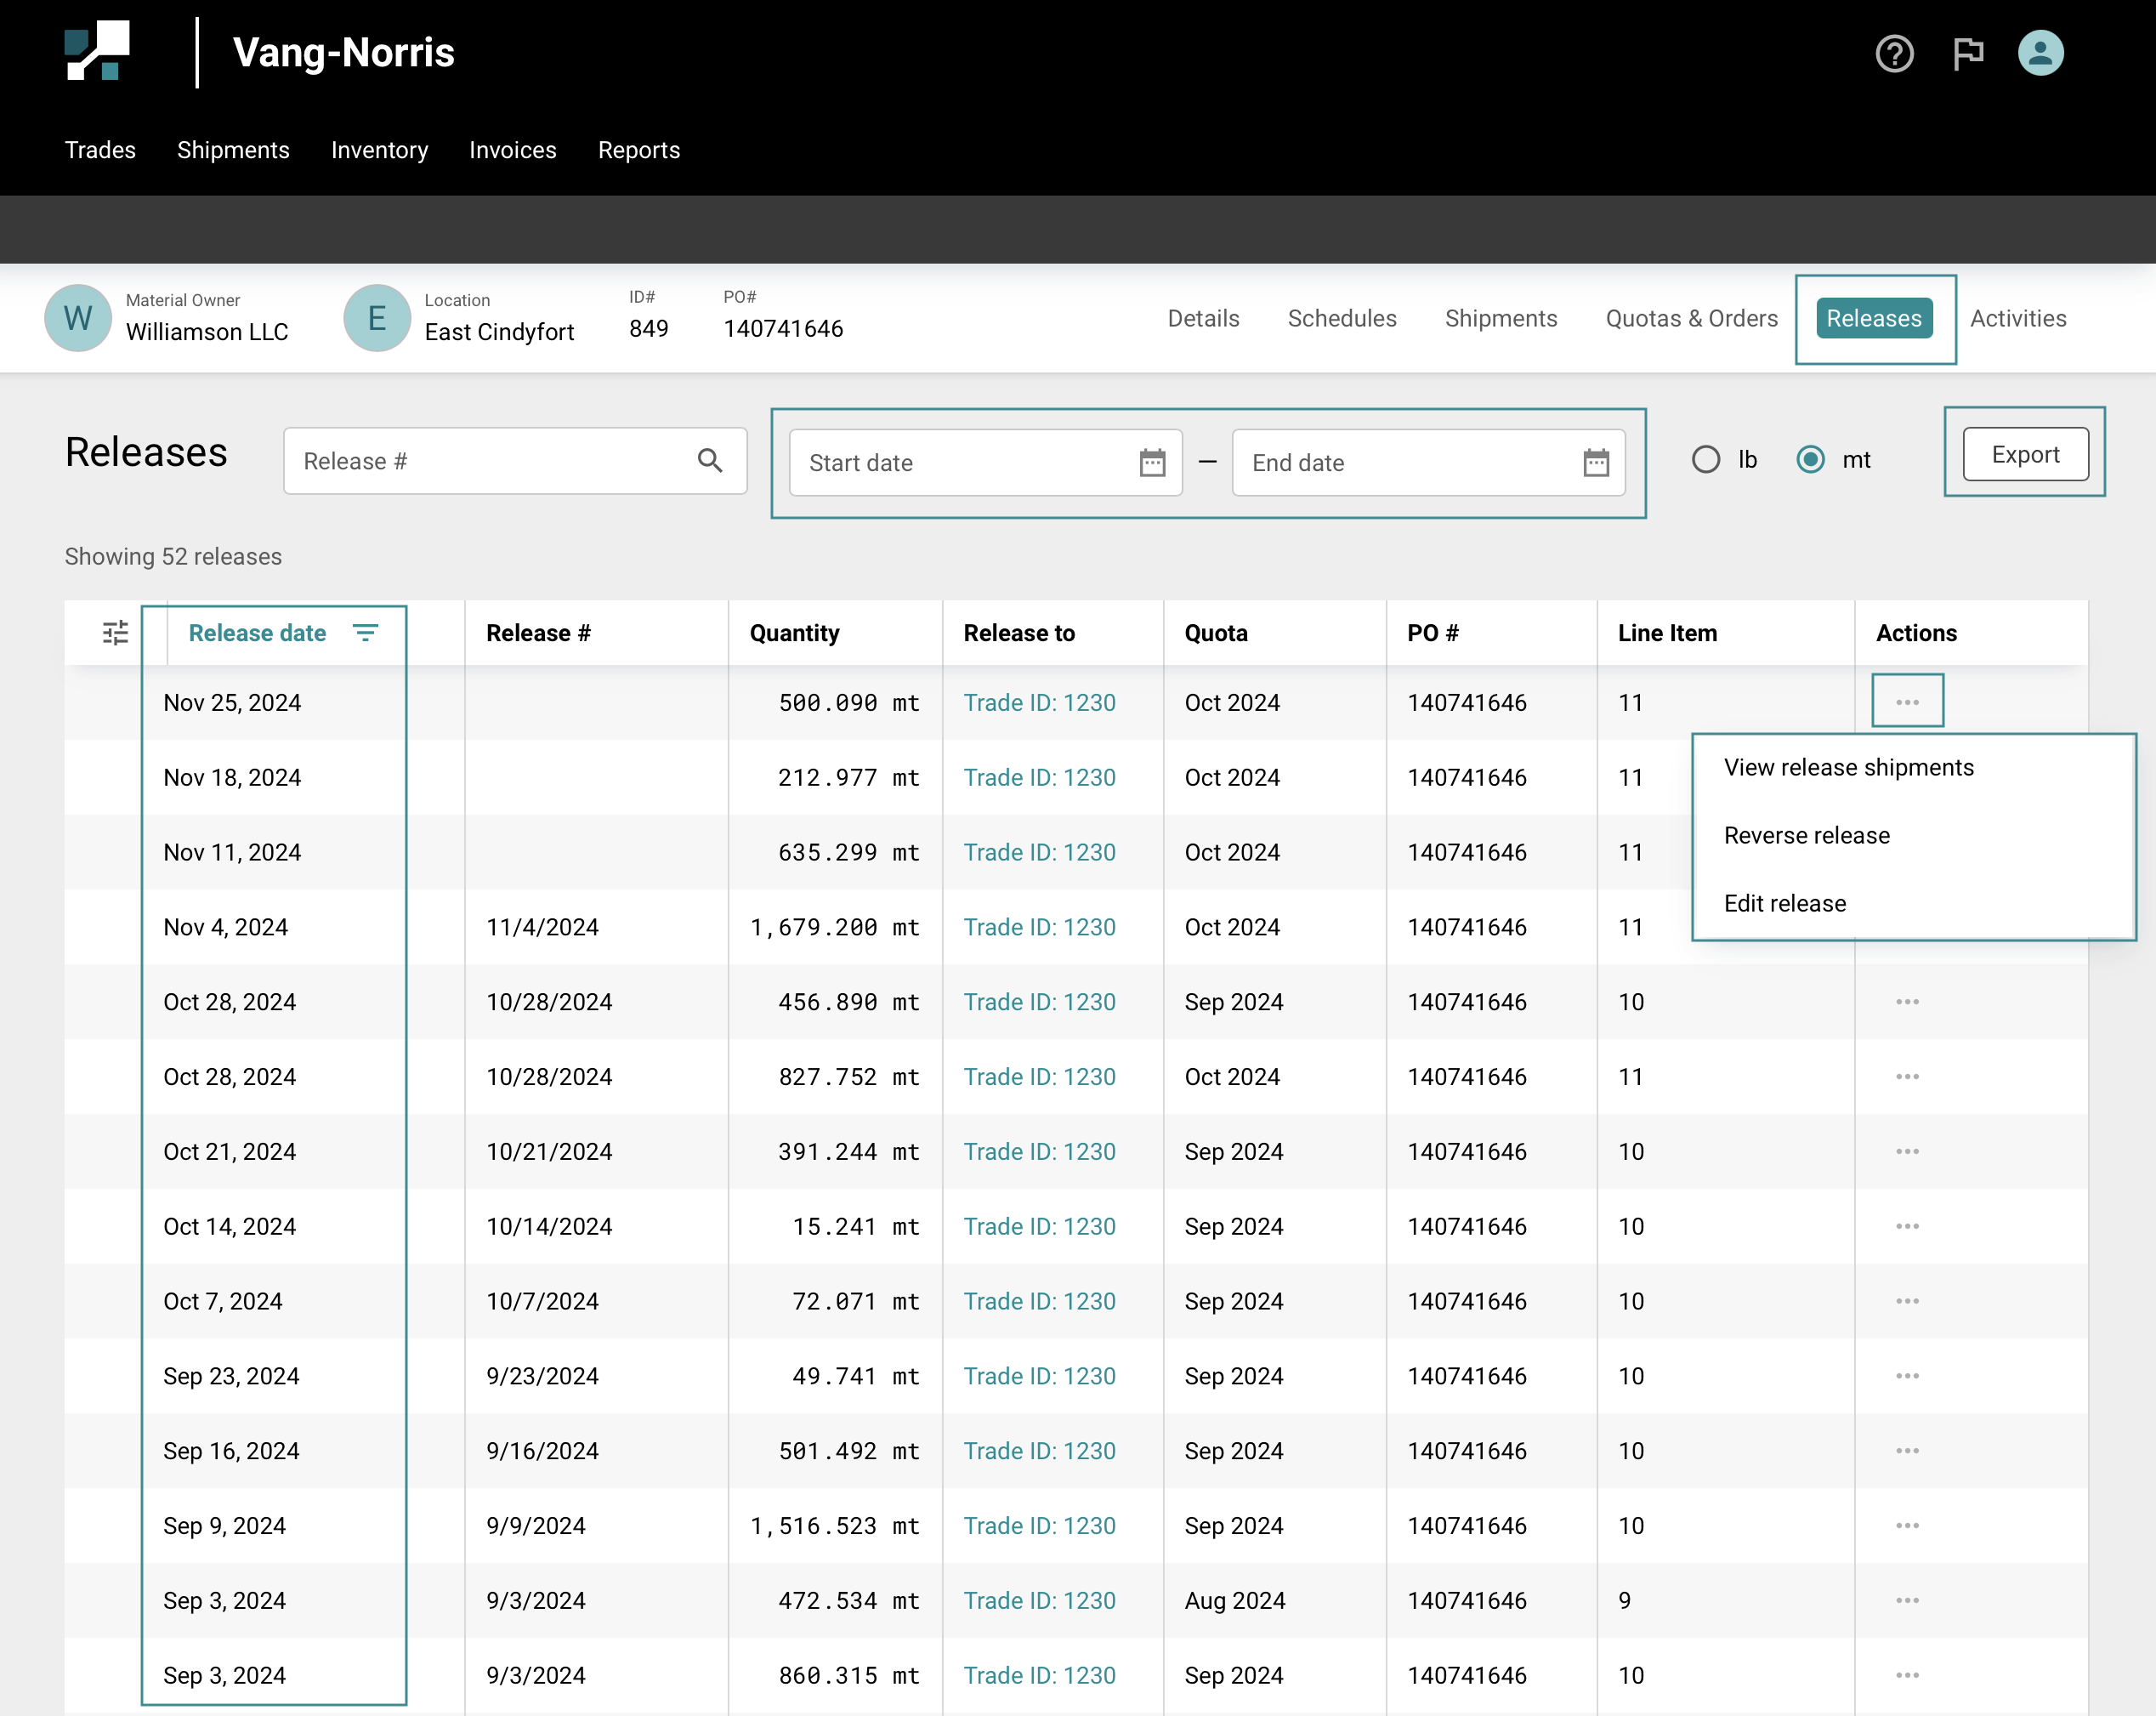Select the mt unit radio button
This screenshot has width=2156, height=1716.
1809,460
